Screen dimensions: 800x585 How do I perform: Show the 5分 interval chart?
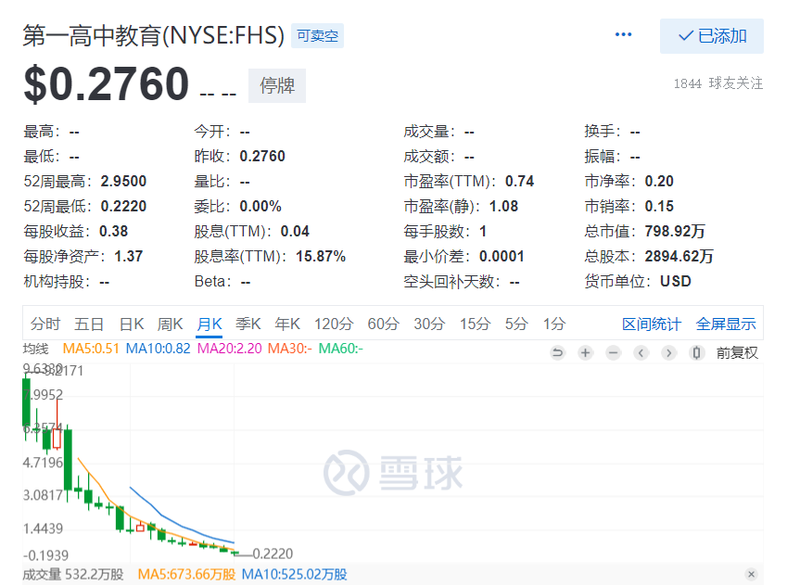516,324
